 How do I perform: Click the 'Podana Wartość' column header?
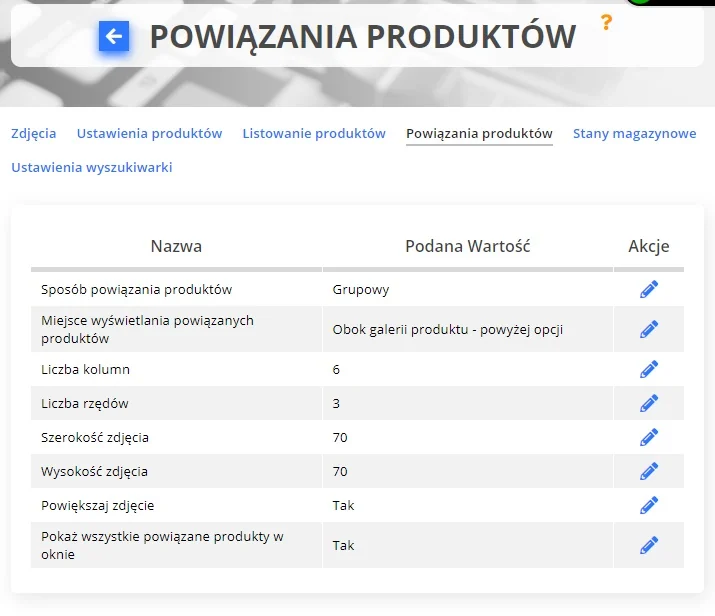tap(468, 246)
